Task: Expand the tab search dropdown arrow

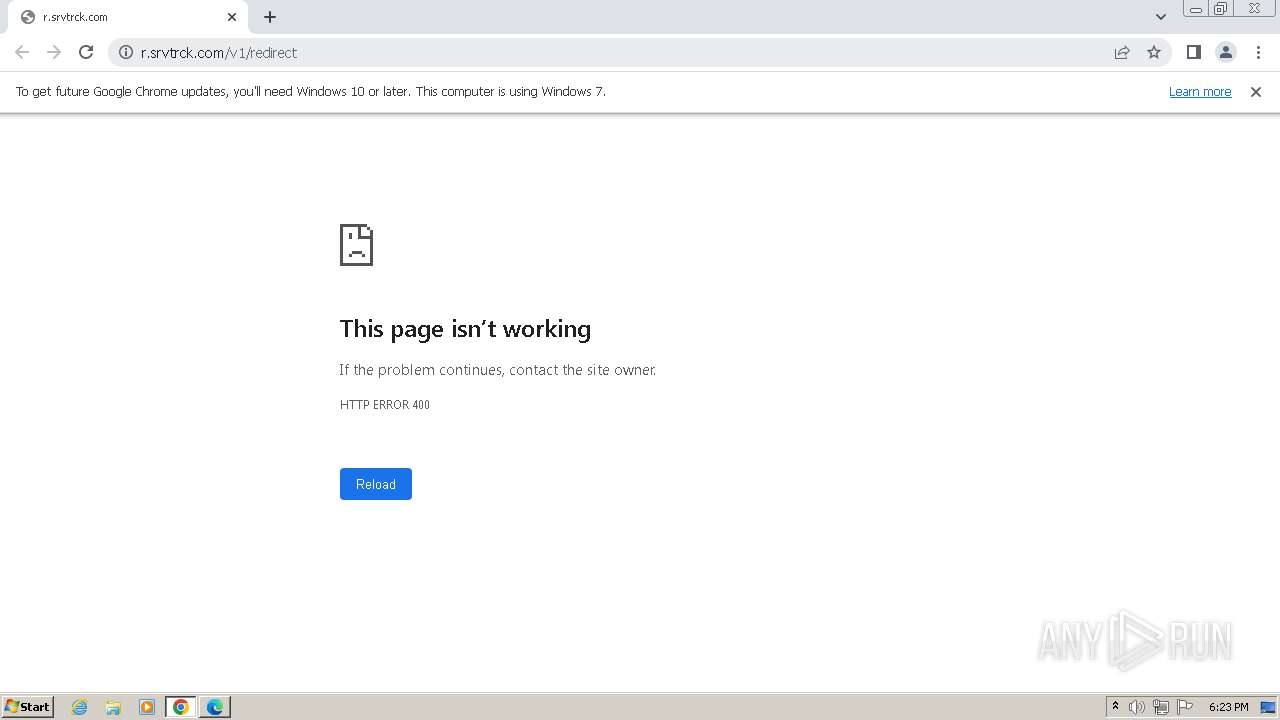Action: pyautogui.click(x=1160, y=17)
